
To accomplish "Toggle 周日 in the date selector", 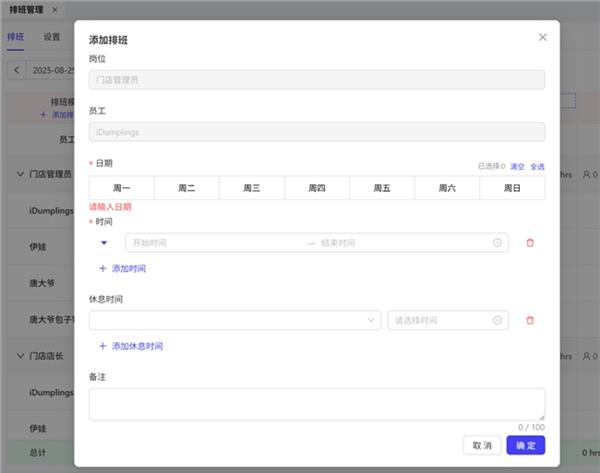I will click(512, 188).
